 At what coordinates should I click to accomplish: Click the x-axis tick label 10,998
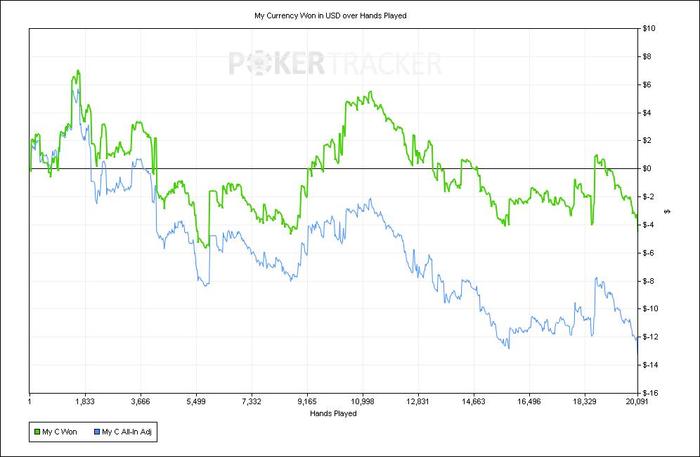(362, 402)
